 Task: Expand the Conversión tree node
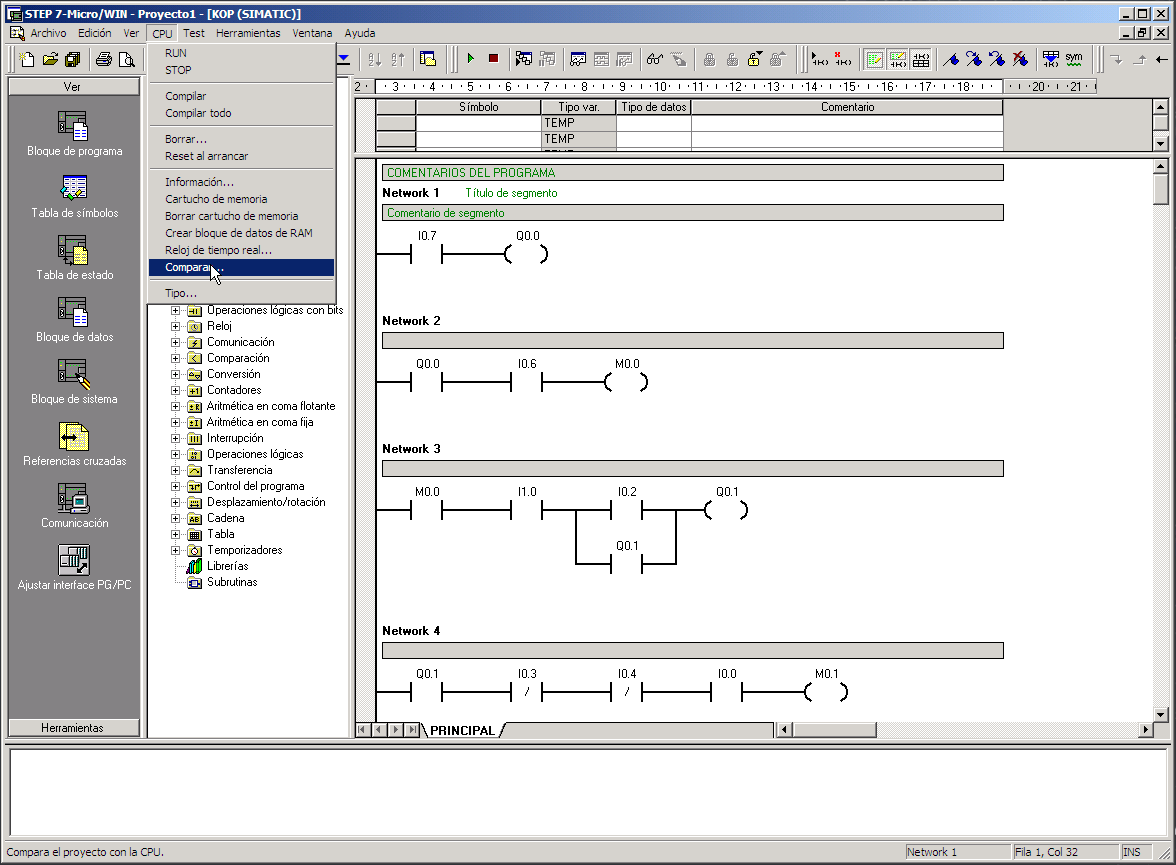point(176,374)
